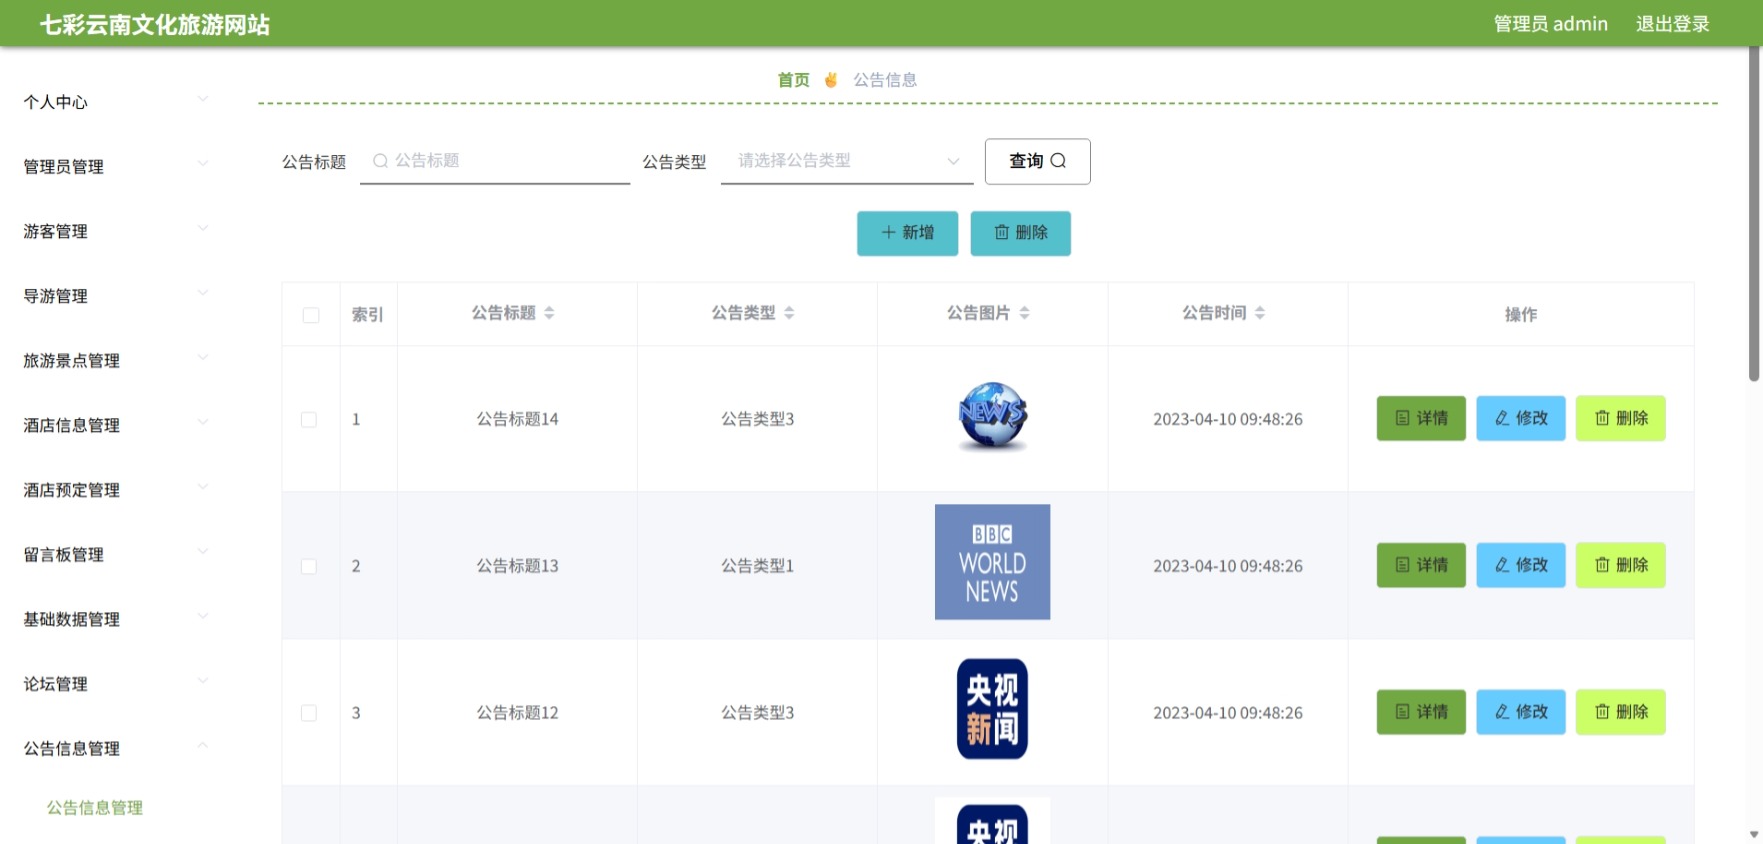Click 删除 for 公告标题13
The height and width of the screenshot is (844, 1763).
tap(1621, 565)
